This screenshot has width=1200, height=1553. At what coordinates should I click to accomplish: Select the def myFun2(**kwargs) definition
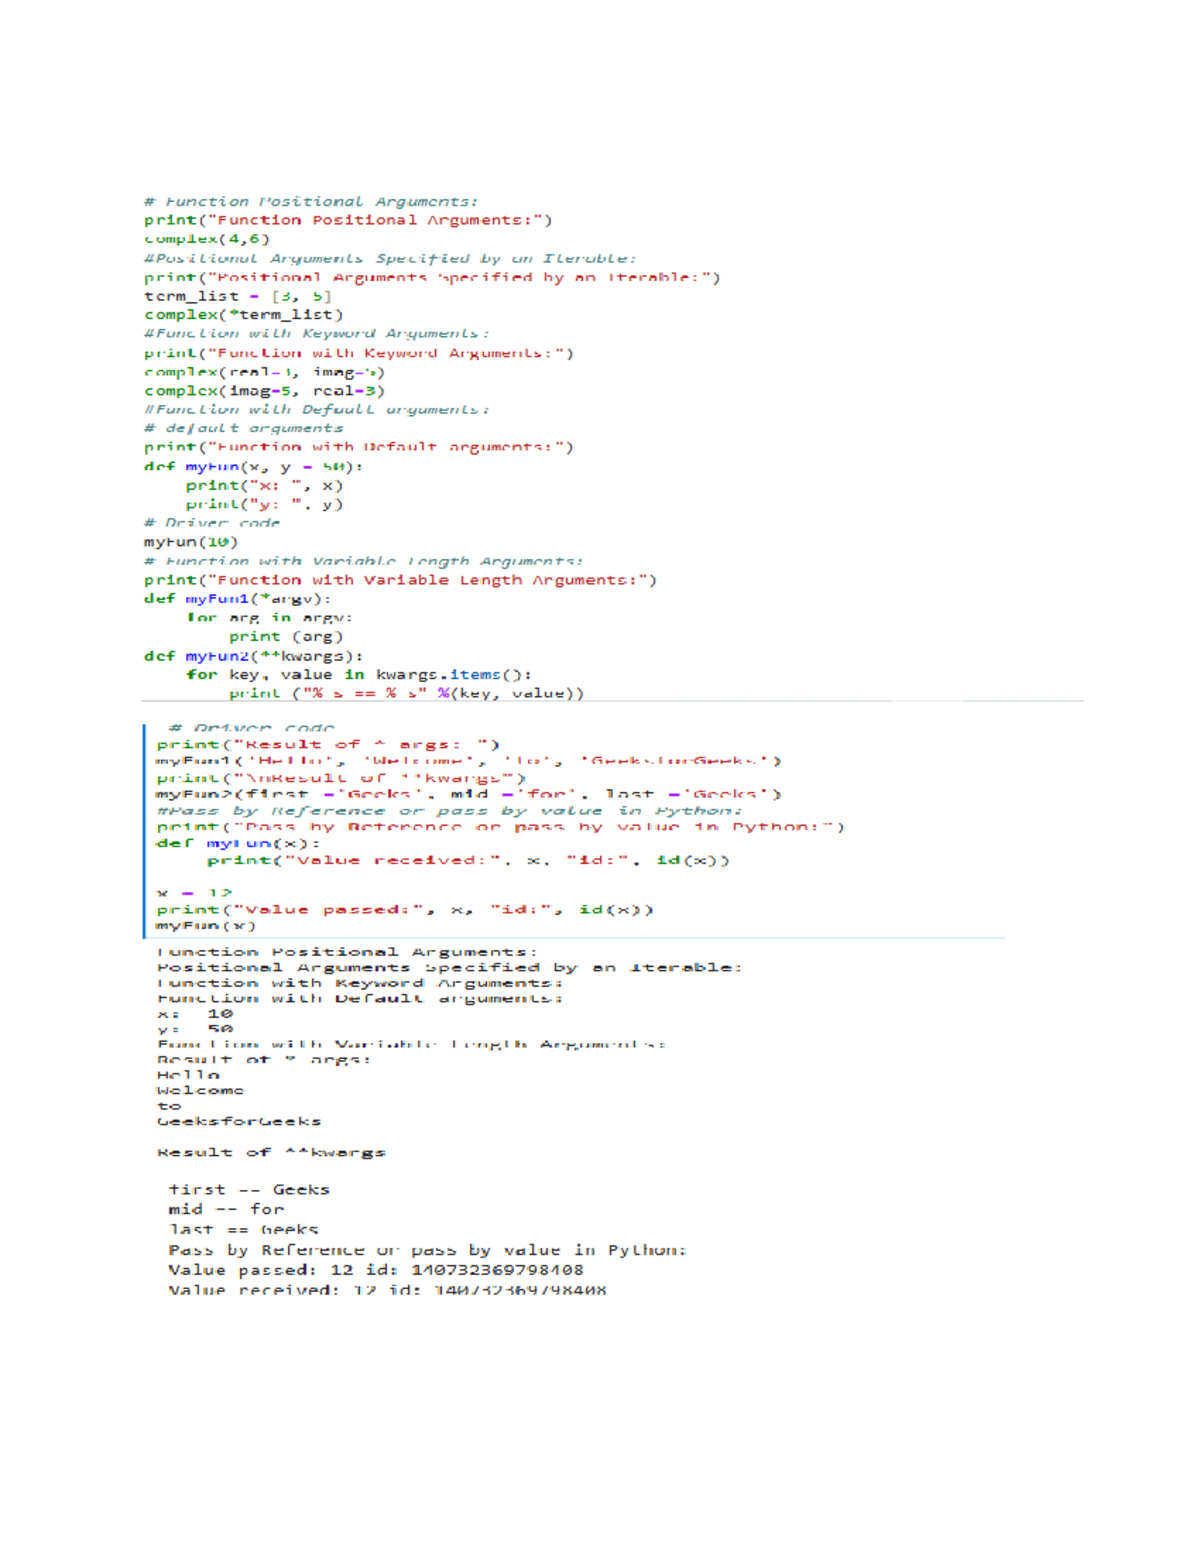[250, 655]
